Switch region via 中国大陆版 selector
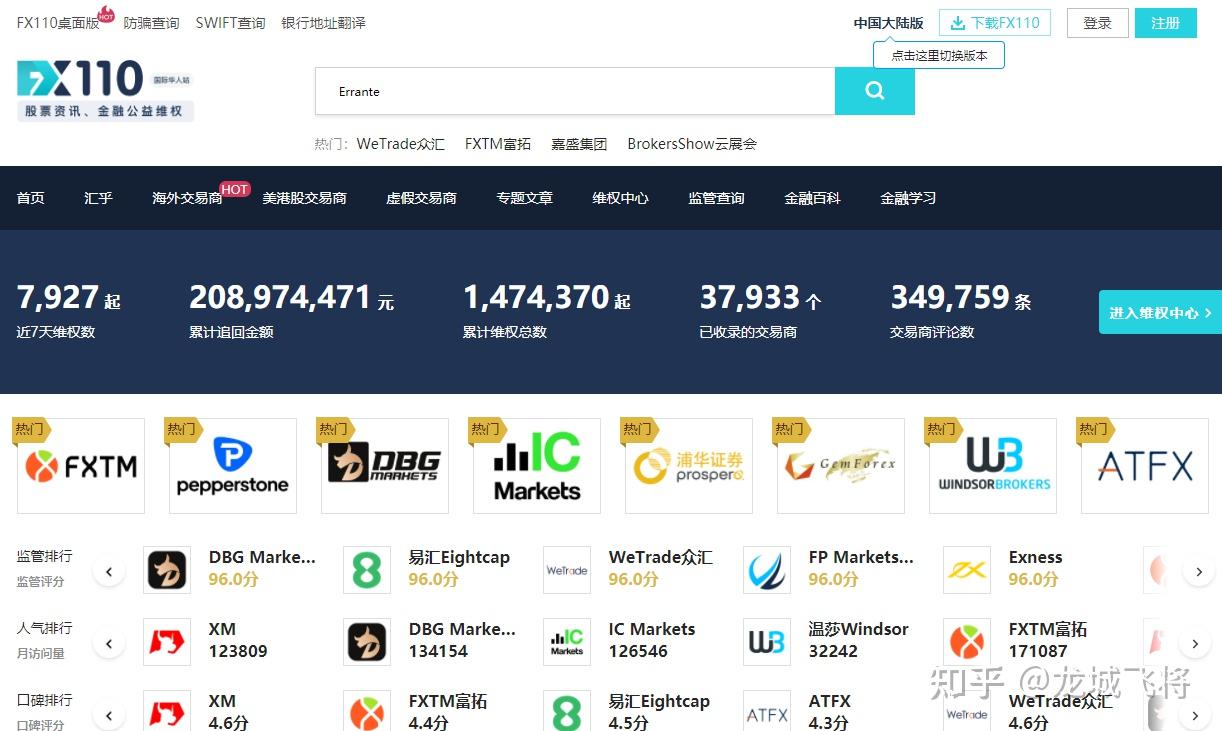Image resolution: width=1222 pixels, height=731 pixels. pos(888,23)
